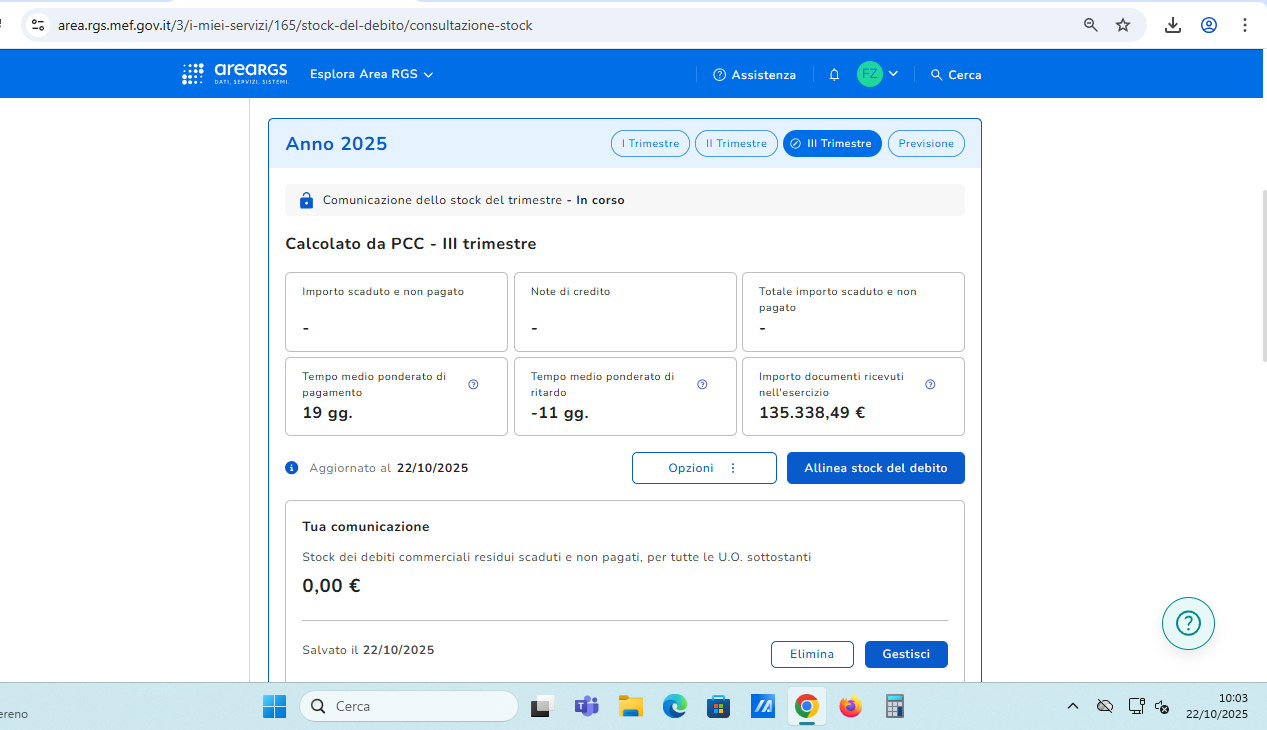
Task: Switch to the II Trimestre tab
Action: (736, 144)
